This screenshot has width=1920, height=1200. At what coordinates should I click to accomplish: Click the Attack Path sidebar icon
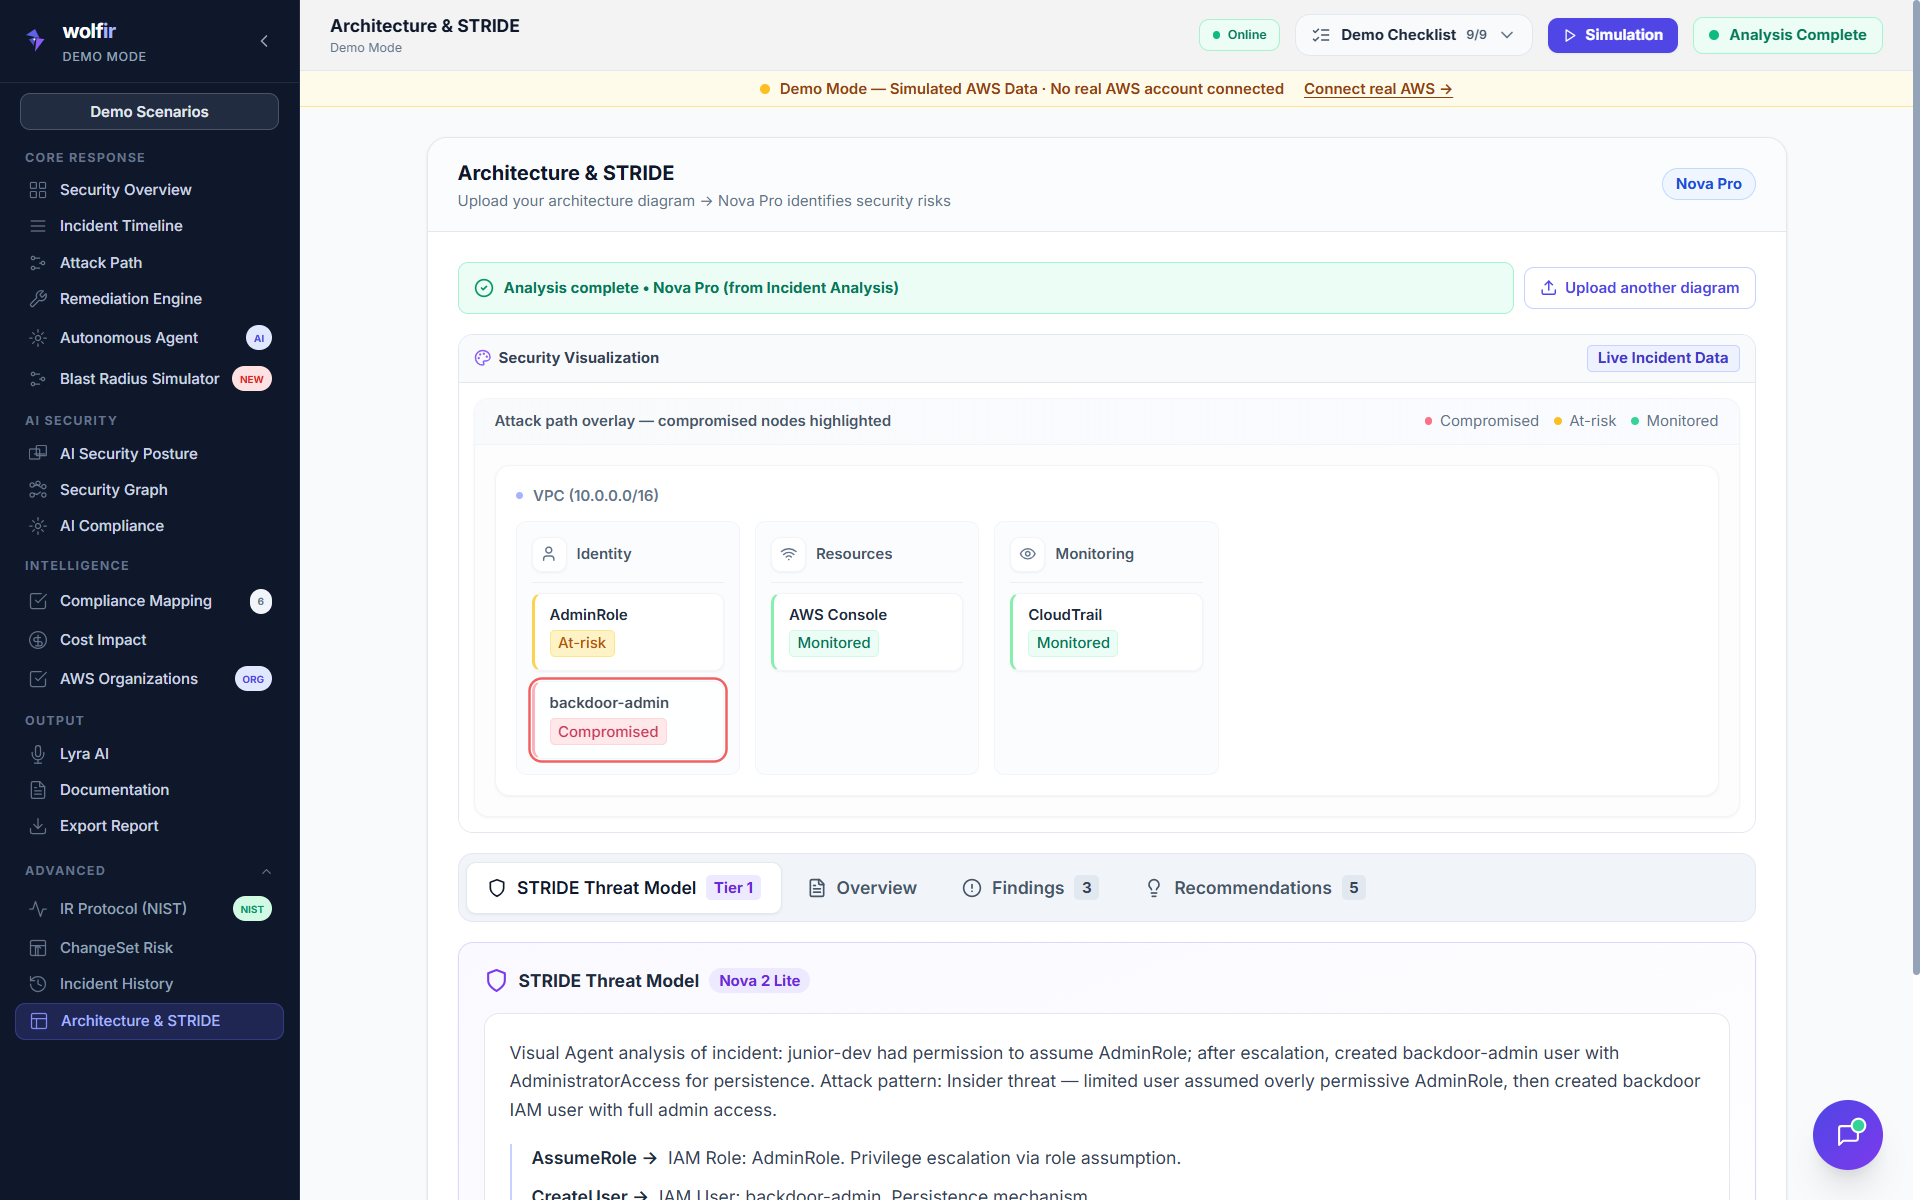click(x=38, y=263)
